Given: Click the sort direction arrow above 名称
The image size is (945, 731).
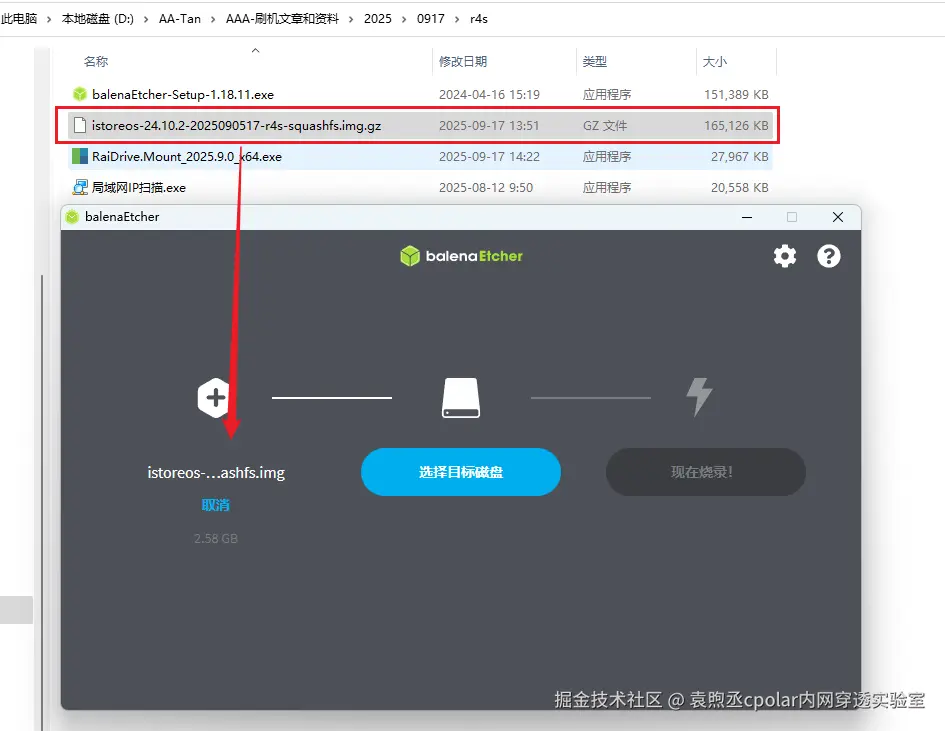Looking at the screenshot, I should (x=256, y=51).
